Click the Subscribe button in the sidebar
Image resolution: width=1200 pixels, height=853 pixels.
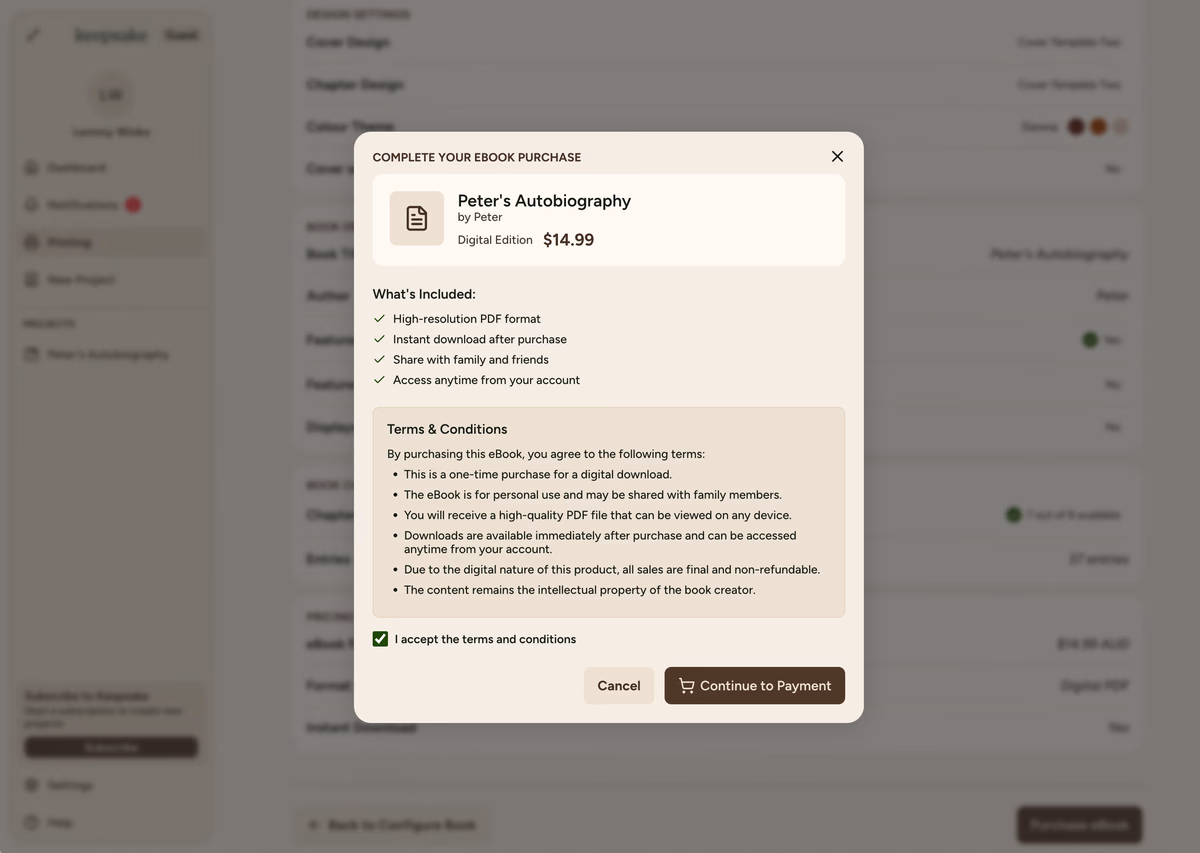pos(111,747)
